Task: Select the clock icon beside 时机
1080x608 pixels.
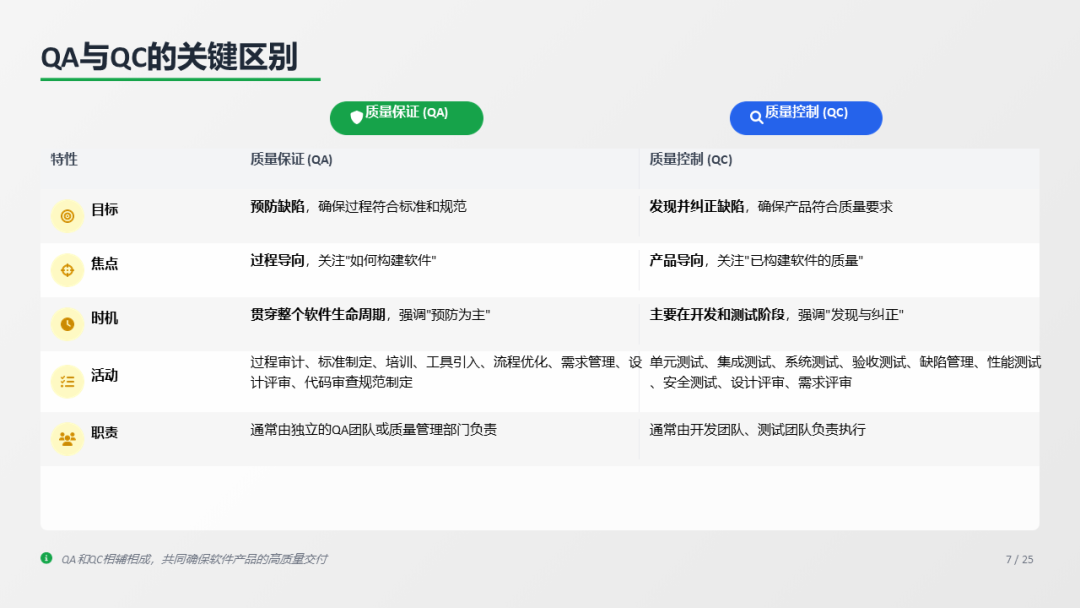Action: click(67, 324)
